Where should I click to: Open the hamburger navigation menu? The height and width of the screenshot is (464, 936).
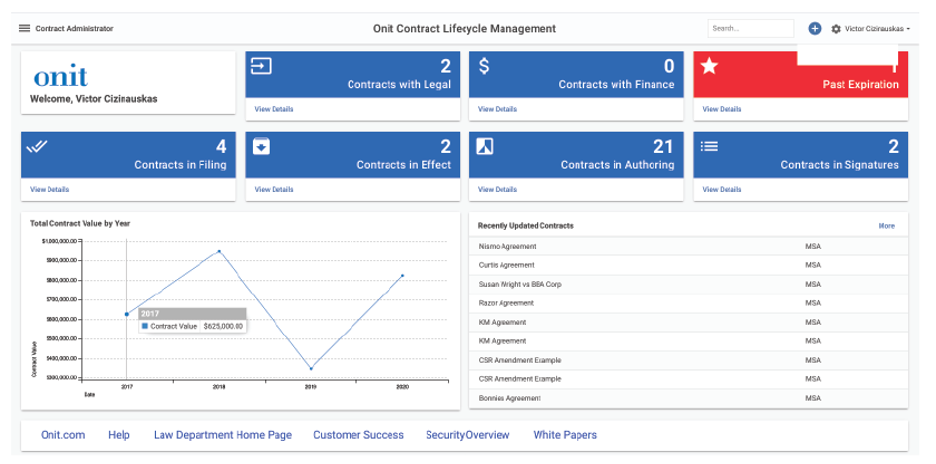tap(24, 29)
